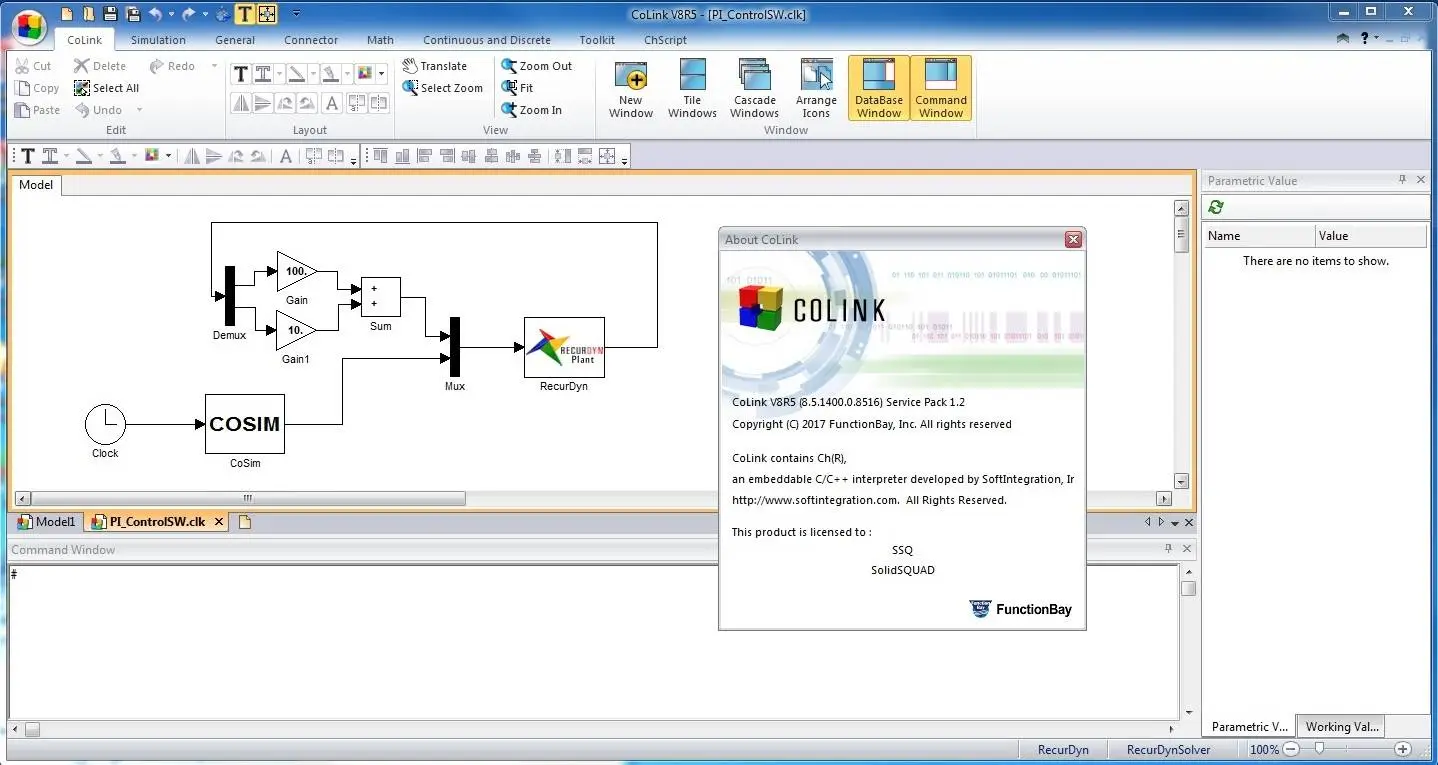Click the Name column header
Screen dimensions: 1438x765
pos(1259,236)
